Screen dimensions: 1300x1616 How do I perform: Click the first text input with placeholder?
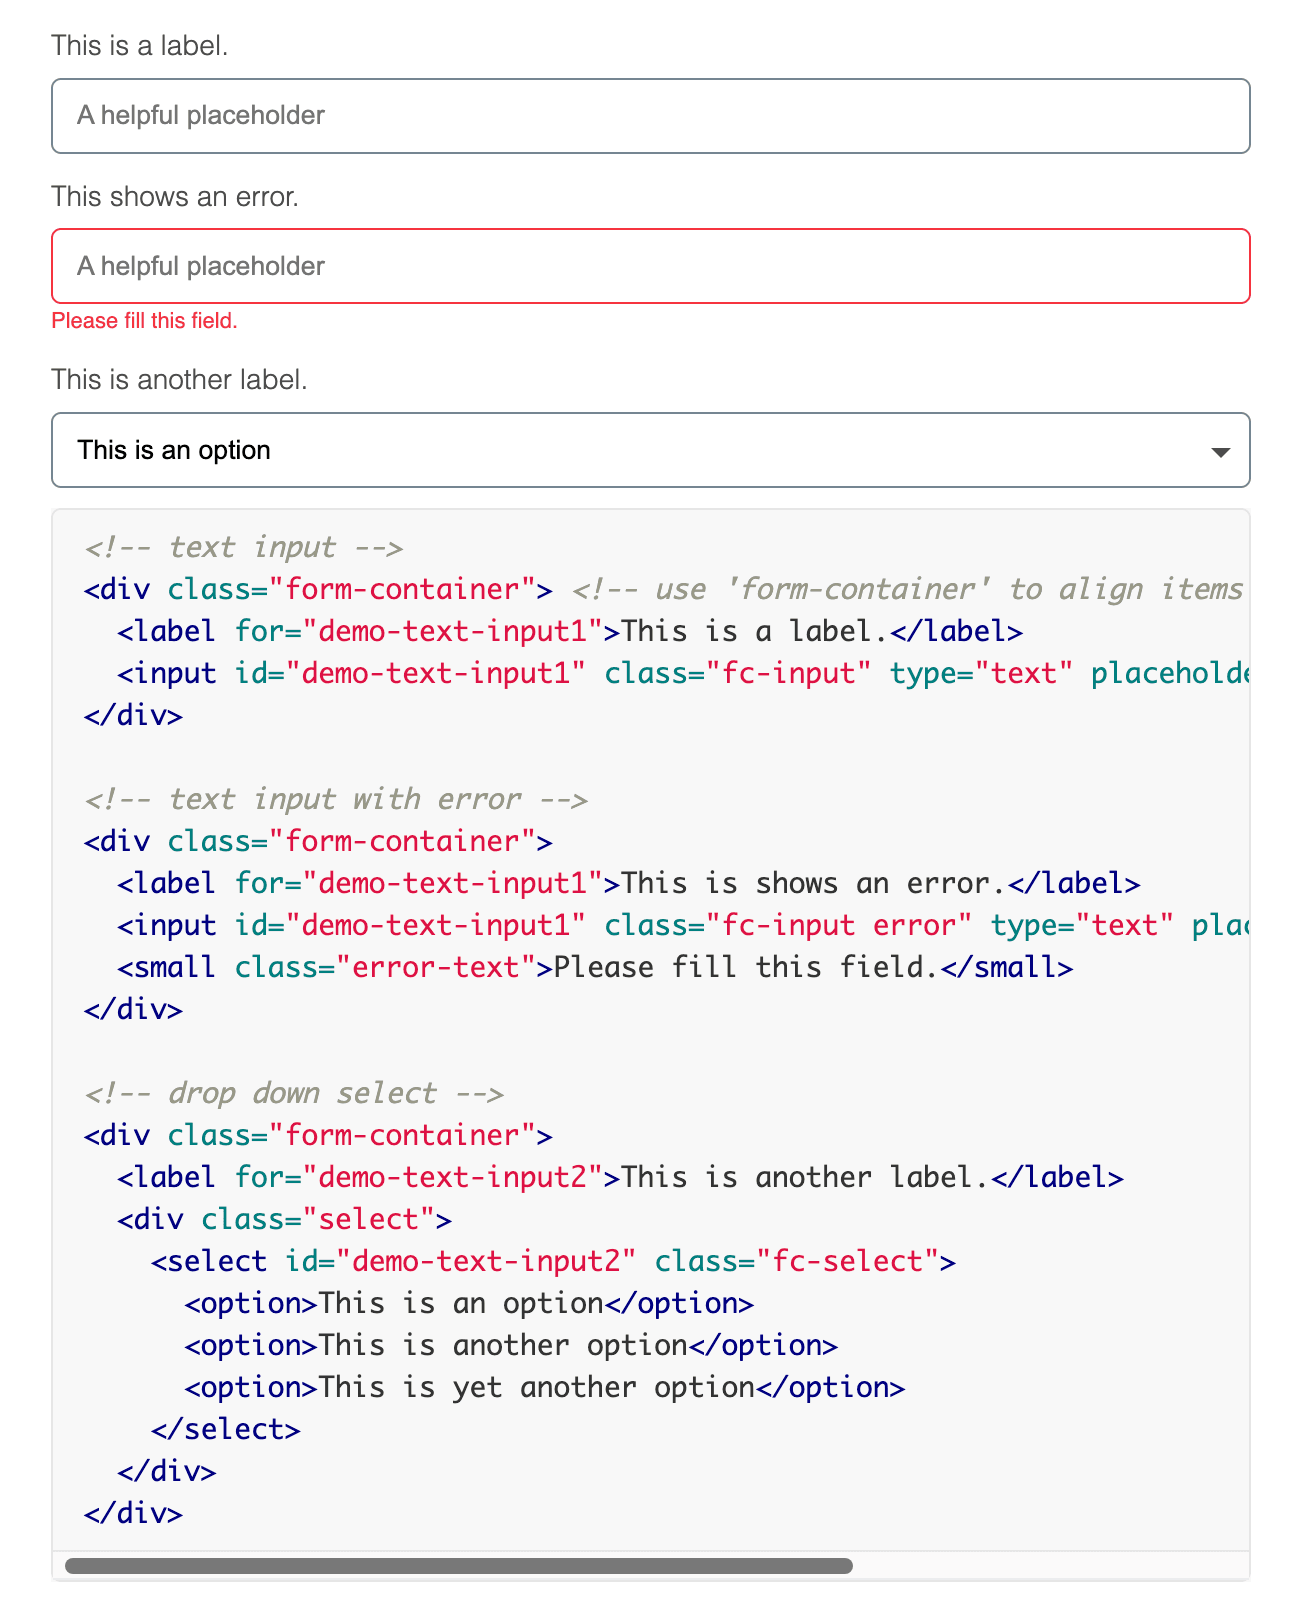click(x=650, y=116)
